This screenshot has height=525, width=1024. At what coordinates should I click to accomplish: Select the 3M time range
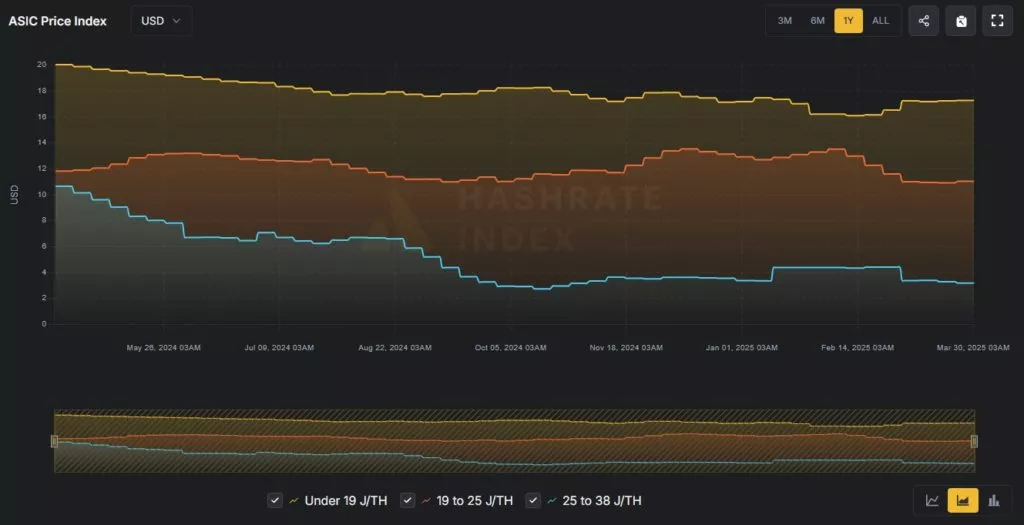pos(785,21)
